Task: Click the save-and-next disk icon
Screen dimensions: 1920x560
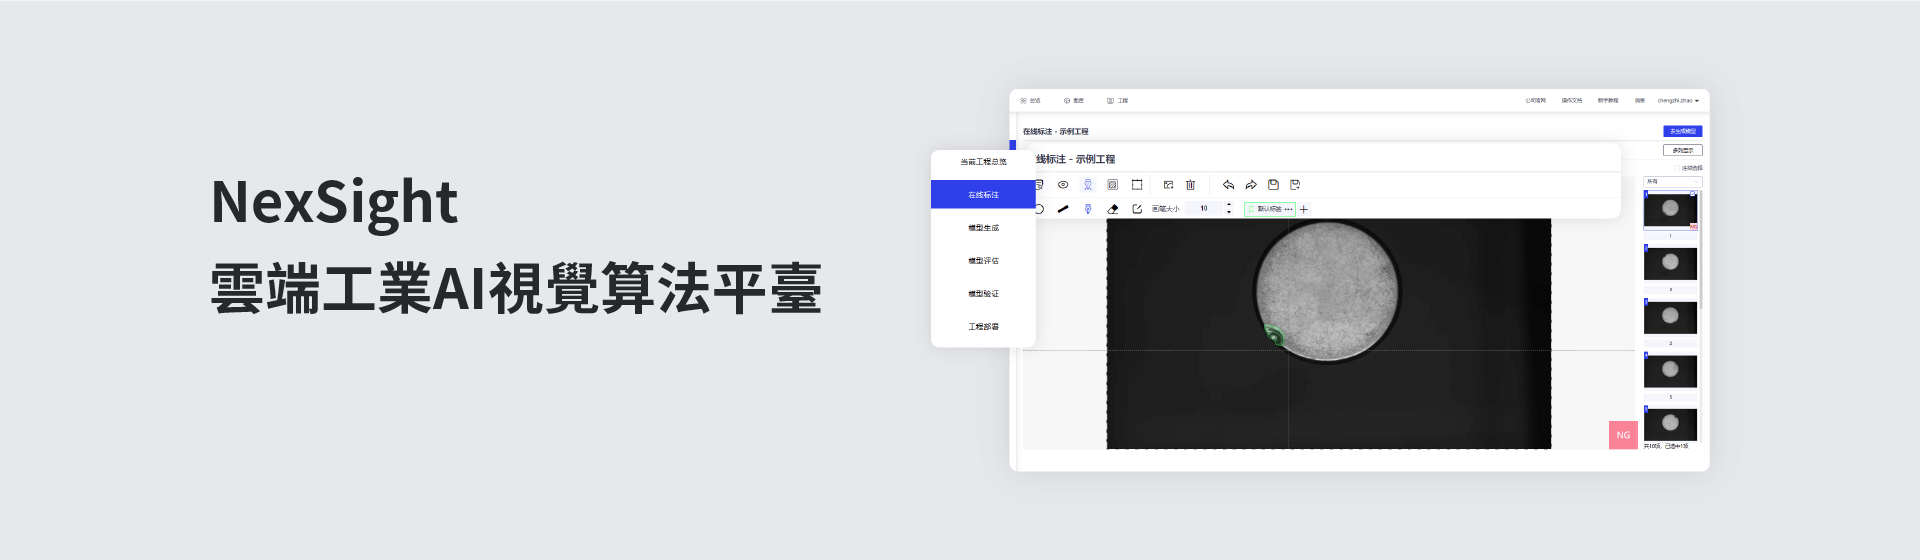Action: [1295, 185]
